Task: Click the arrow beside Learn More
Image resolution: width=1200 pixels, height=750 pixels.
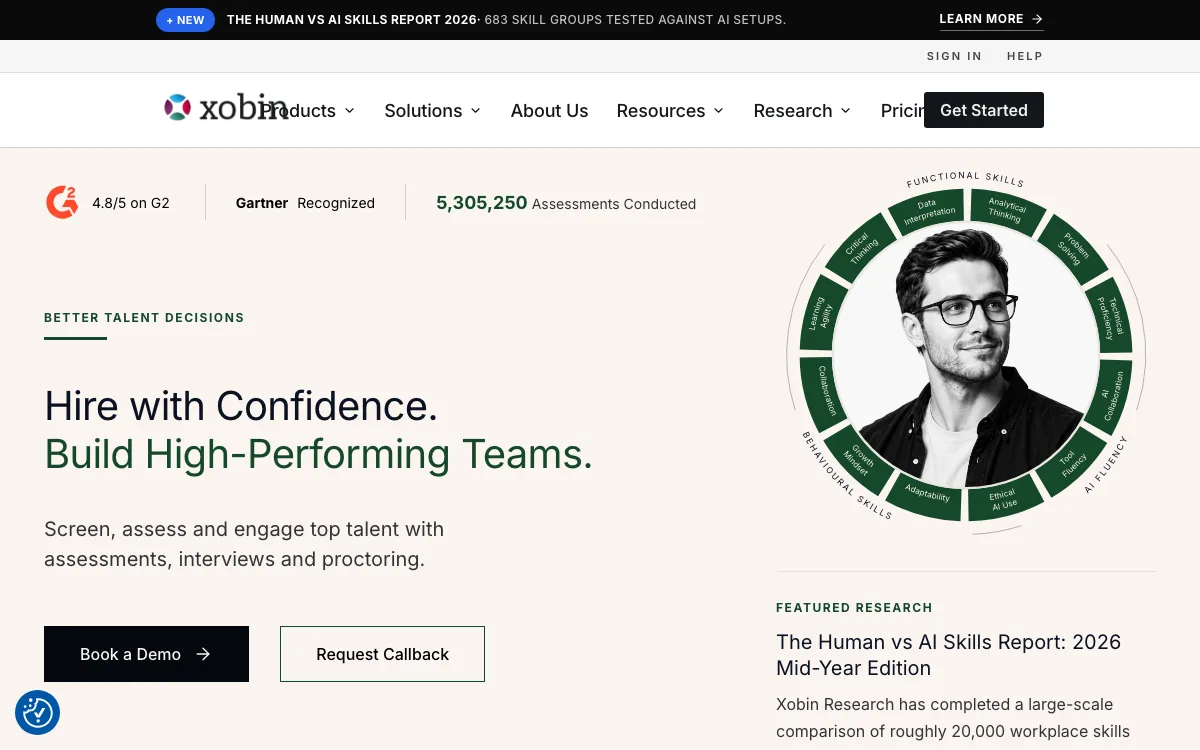Action: pos(1037,19)
